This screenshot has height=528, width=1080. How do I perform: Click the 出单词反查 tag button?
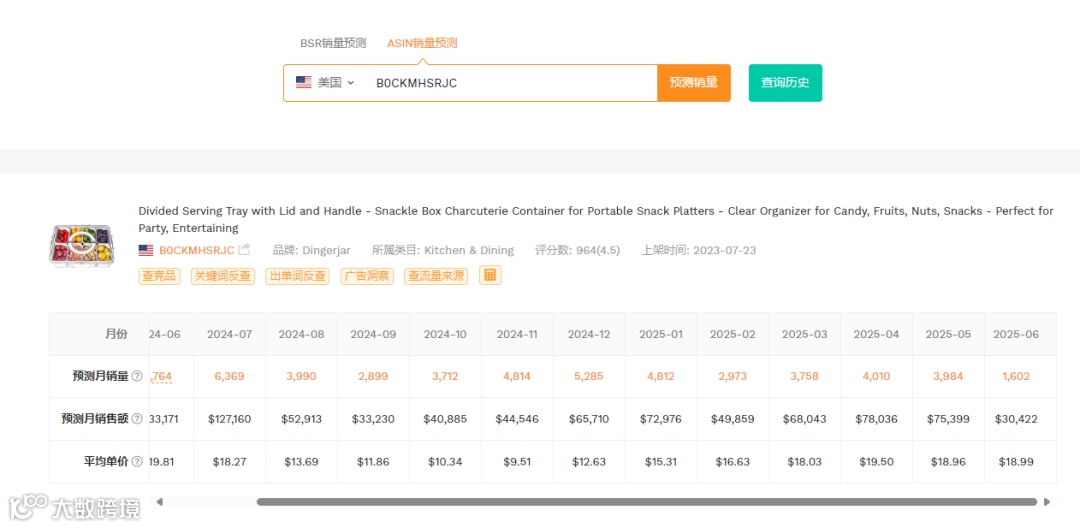coord(298,276)
